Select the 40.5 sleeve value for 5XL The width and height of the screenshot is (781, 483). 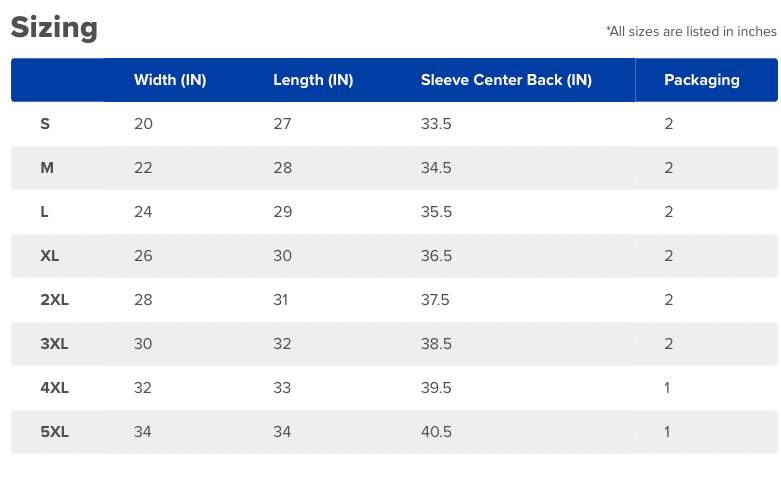pyautogui.click(x=436, y=432)
